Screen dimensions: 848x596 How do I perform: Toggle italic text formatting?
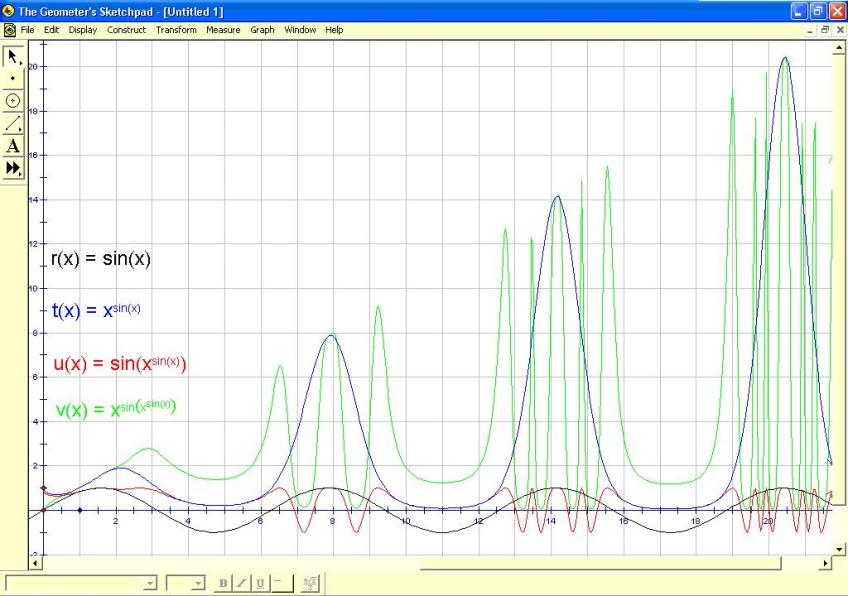[241, 582]
